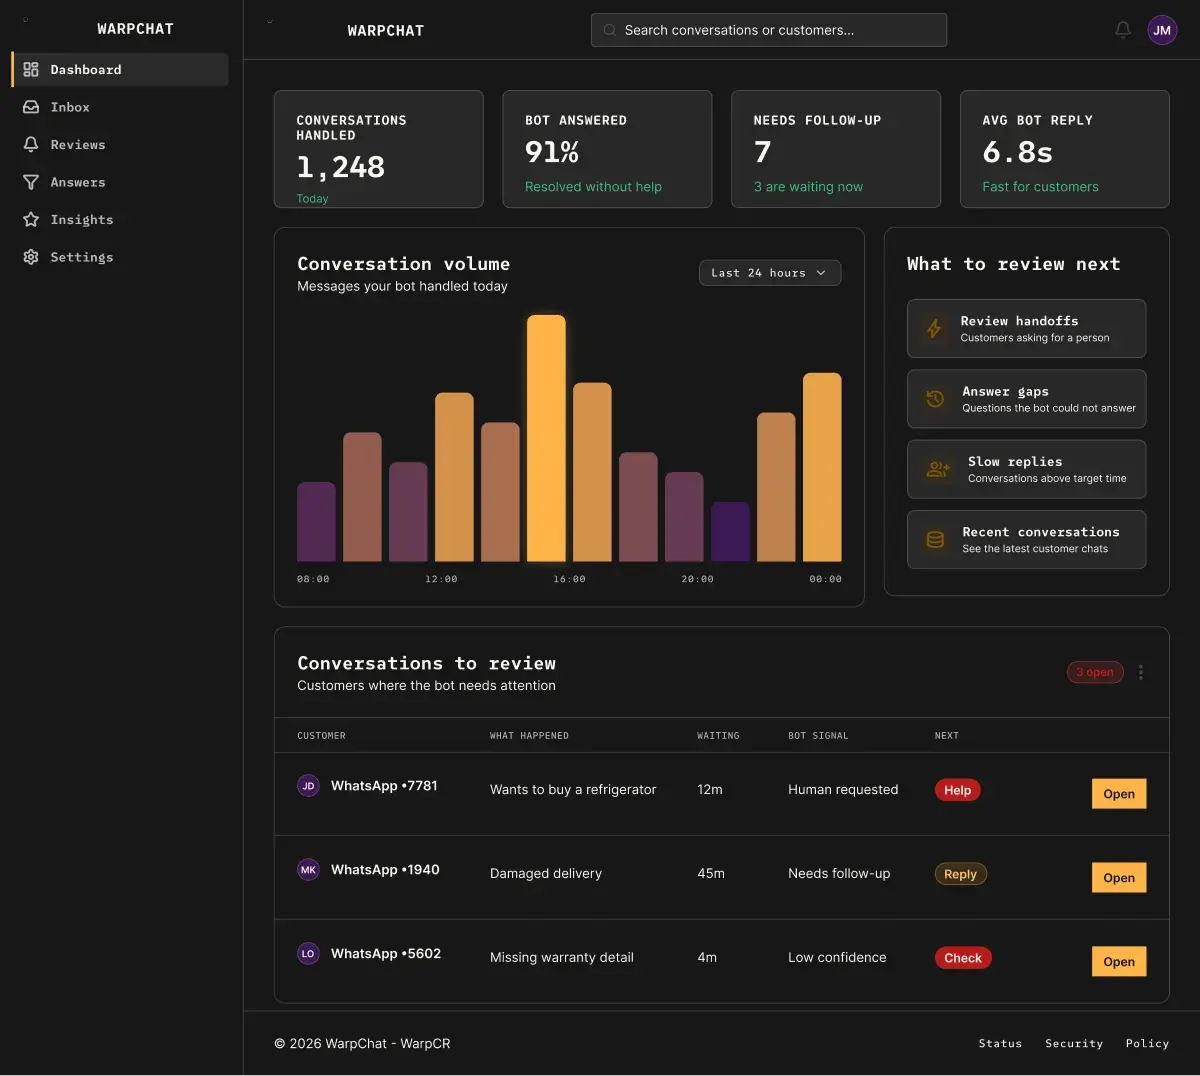1200x1076 pixels.
Task: Click the Review handoffs lightning icon
Action: 934,328
